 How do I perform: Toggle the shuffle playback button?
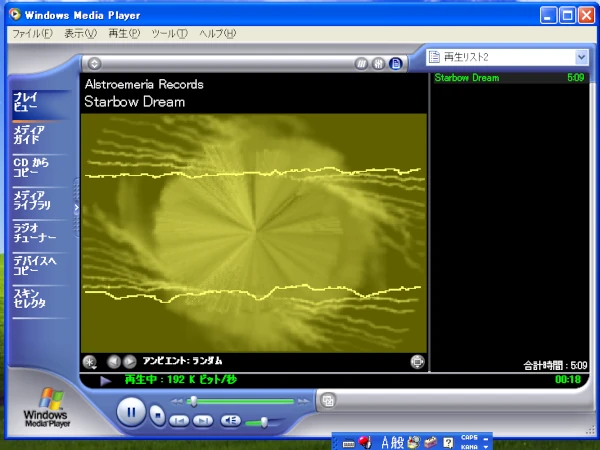(361, 64)
